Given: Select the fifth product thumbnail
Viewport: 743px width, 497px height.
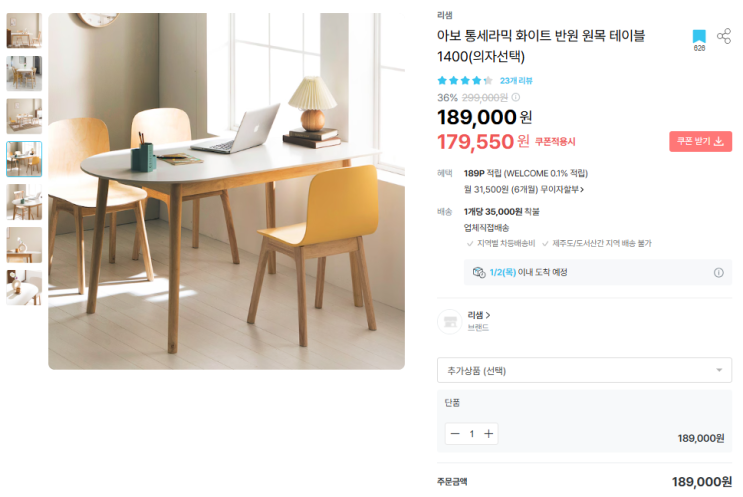Looking at the screenshot, I should pyautogui.click(x=24, y=202).
